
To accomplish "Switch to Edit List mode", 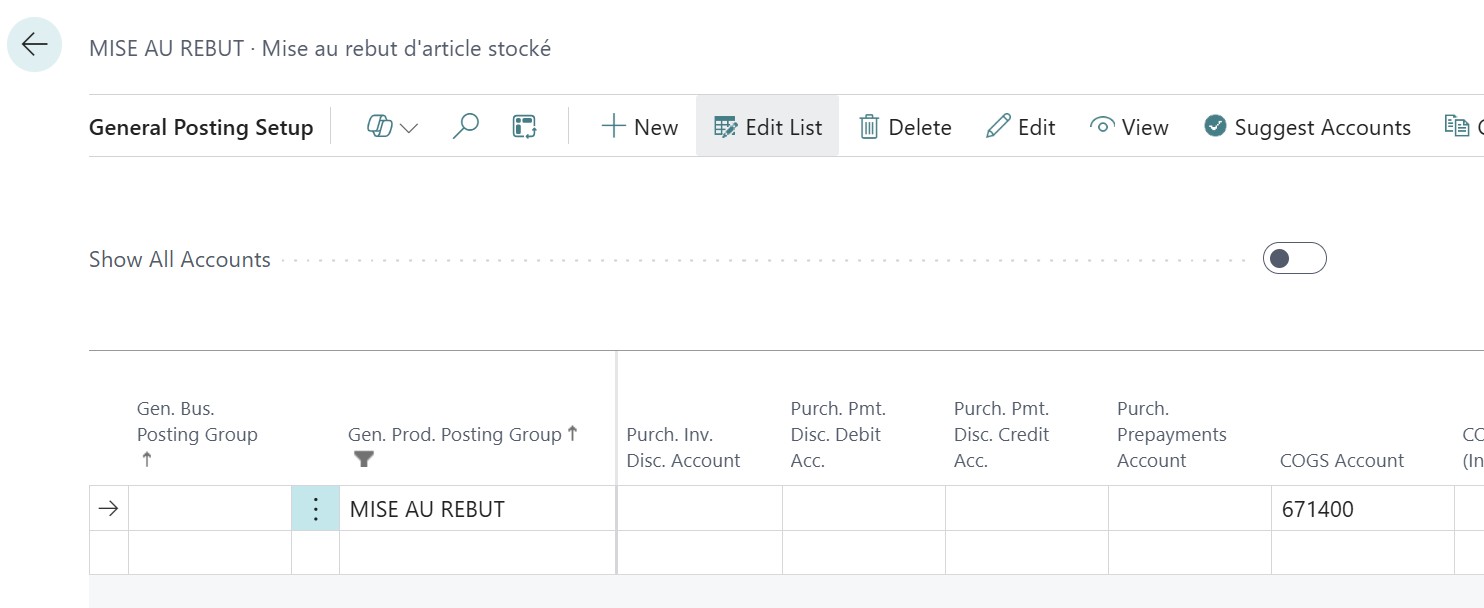I will (x=767, y=126).
